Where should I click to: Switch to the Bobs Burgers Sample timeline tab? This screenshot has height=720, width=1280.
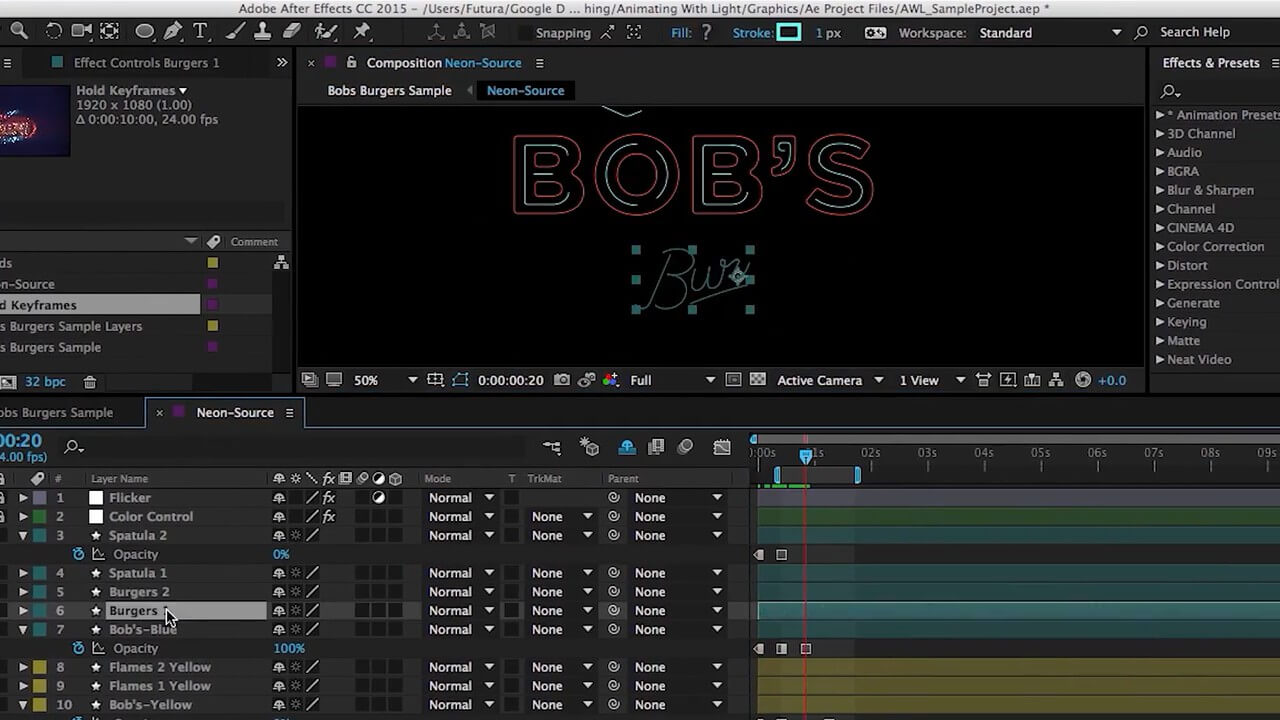point(60,413)
